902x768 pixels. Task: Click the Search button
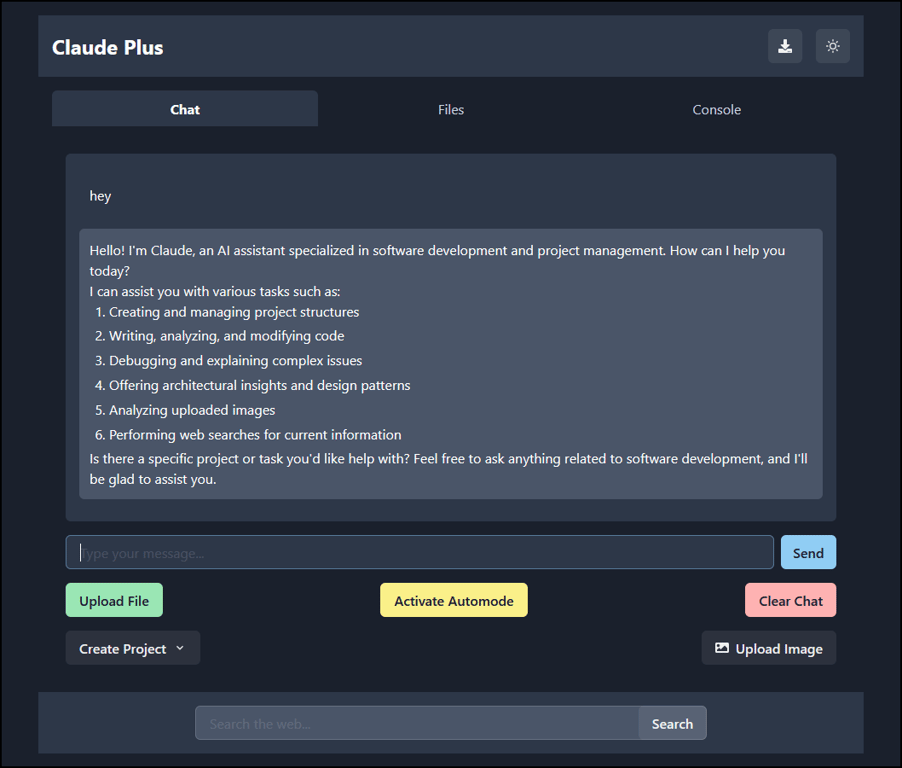pyautogui.click(x=672, y=723)
